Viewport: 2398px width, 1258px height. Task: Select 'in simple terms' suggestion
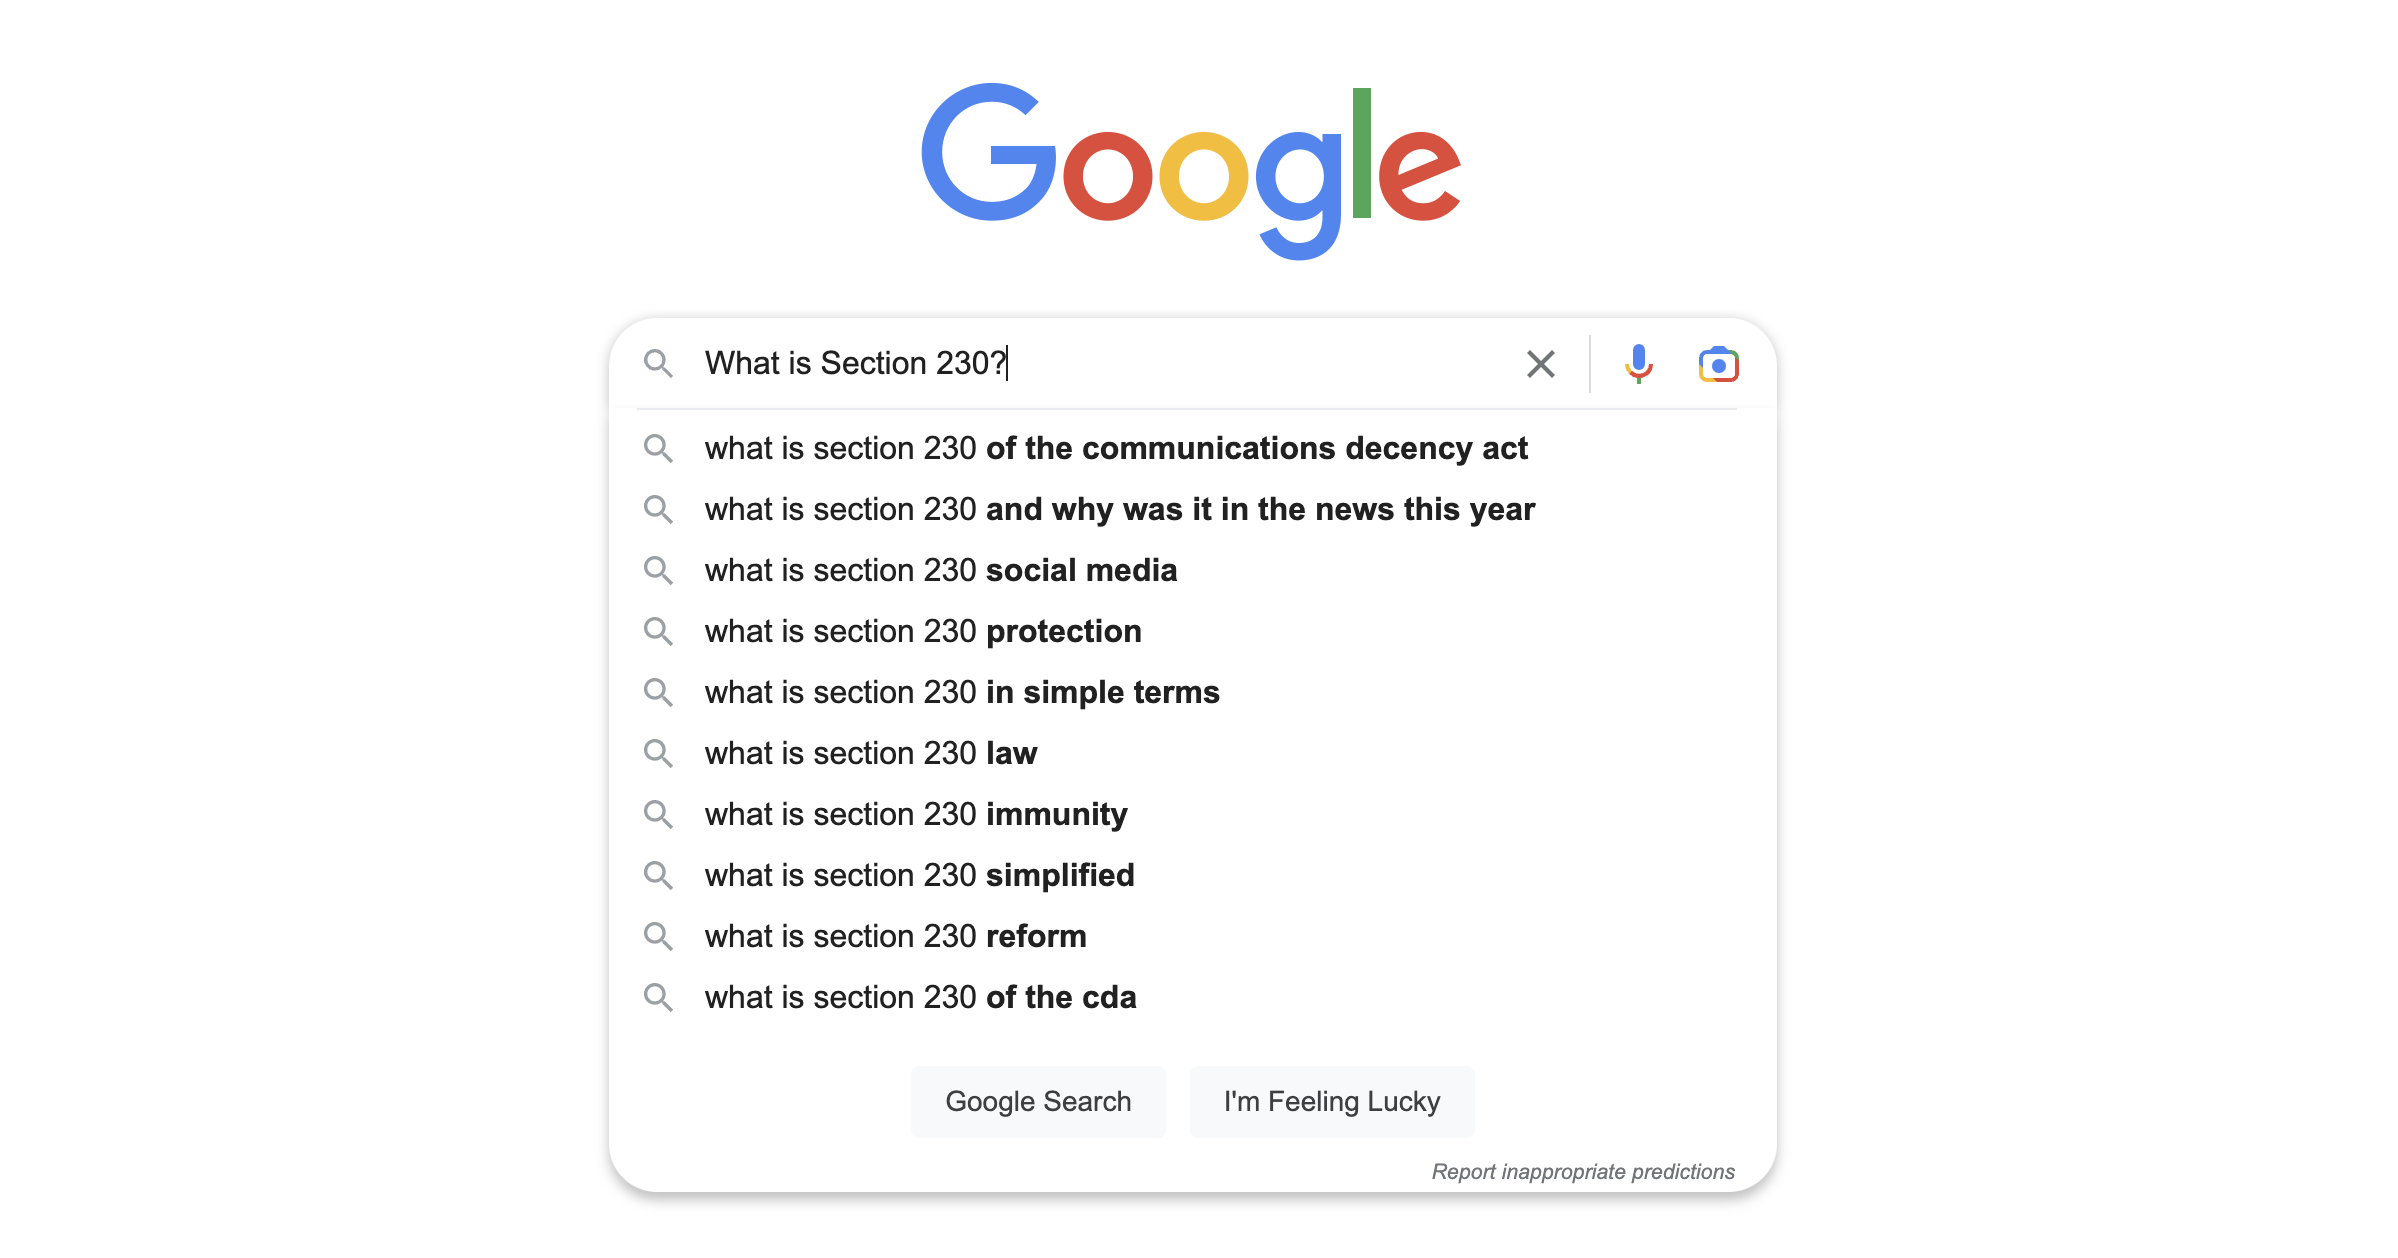(961, 692)
